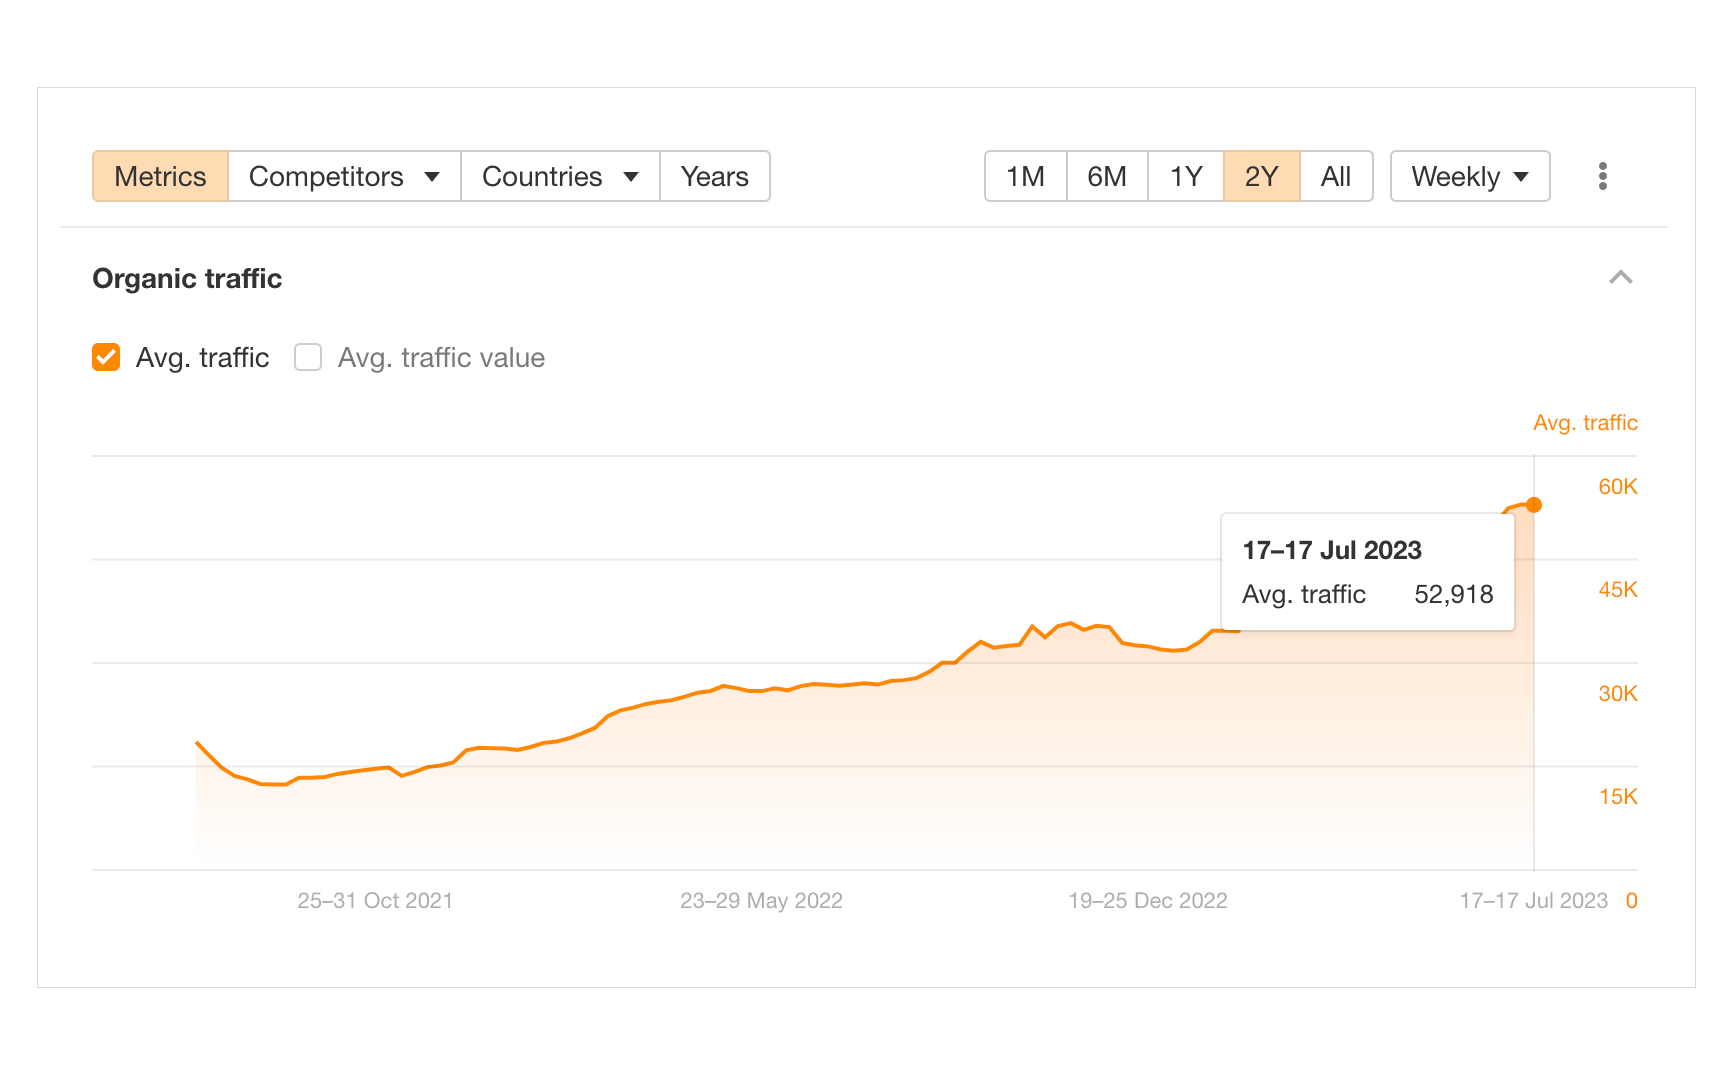
Task: Open the three-dot more options menu
Action: point(1602,176)
